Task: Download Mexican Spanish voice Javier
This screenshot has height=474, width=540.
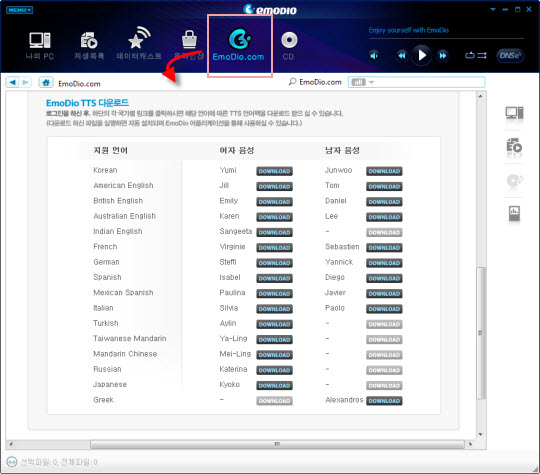Action: [x=384, y=294]
